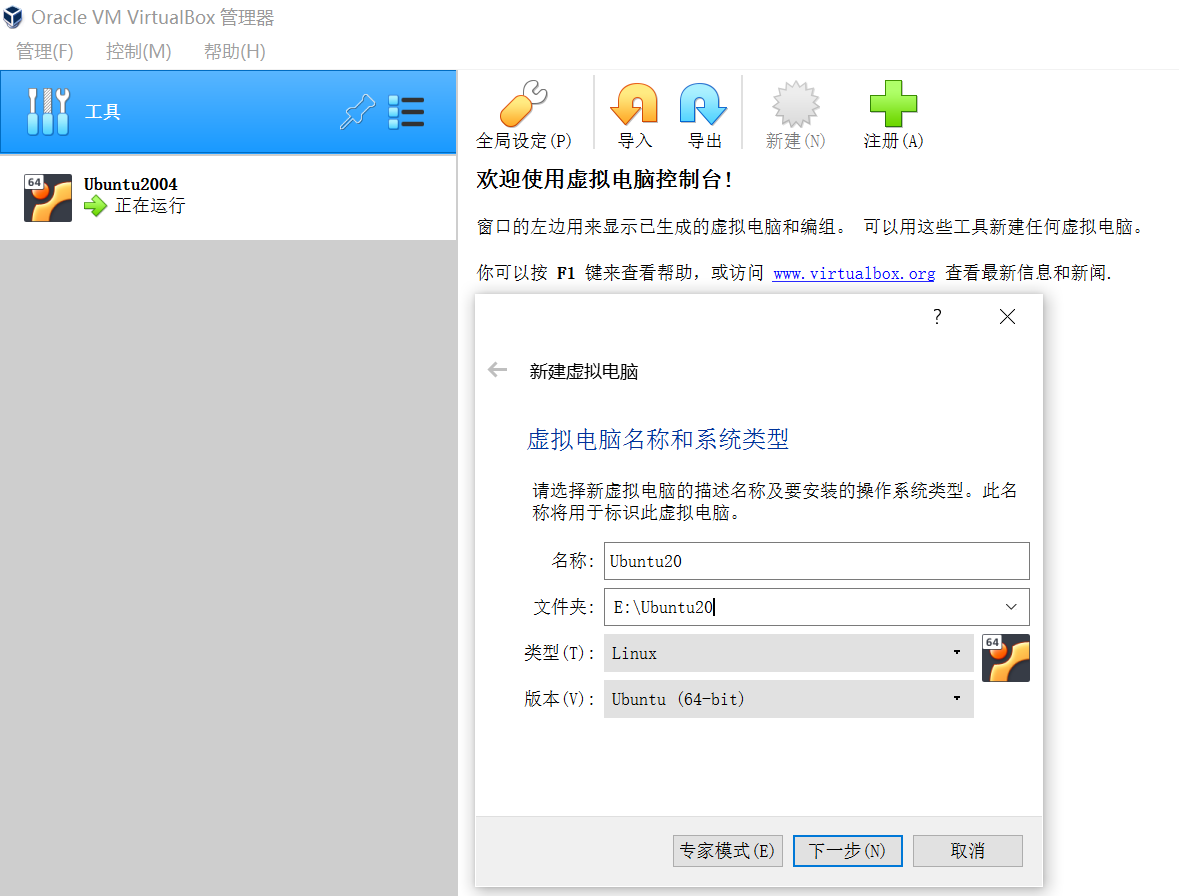Click the green running-state arrow icon
Image resolution: width=1179 pixels, height=896 pixels.
coord(95,206)
